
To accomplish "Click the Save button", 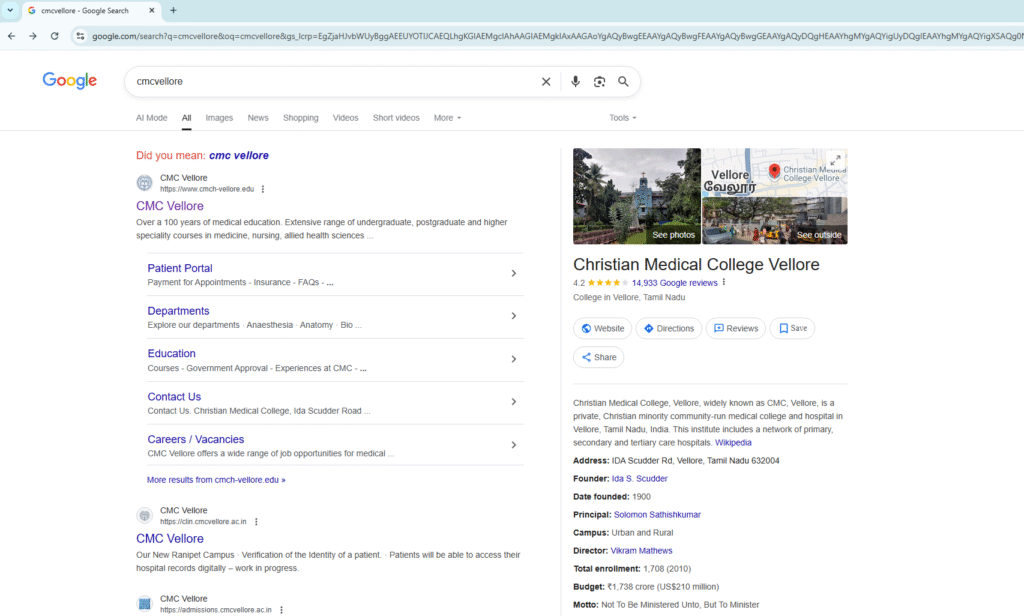I will click(793, 329).
